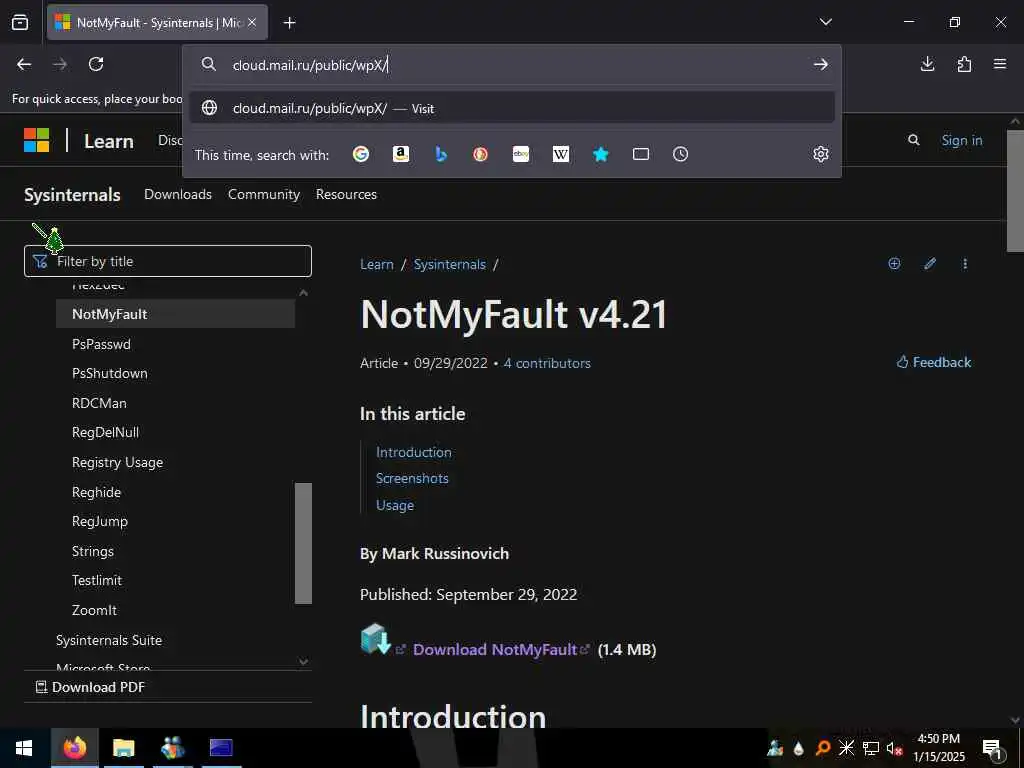Click the go arrow in the address bar
1024x768 pixels.
821,64
